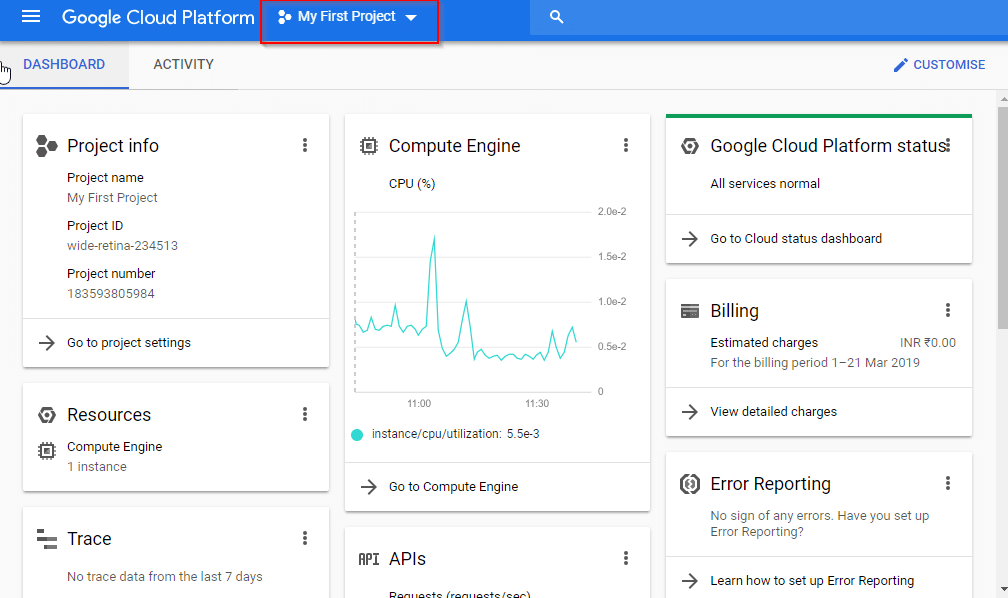The height and width of the screenshot is (598, 1008).
Task: Click the Compute Engine card chip icon
Action: pos(368,146)
